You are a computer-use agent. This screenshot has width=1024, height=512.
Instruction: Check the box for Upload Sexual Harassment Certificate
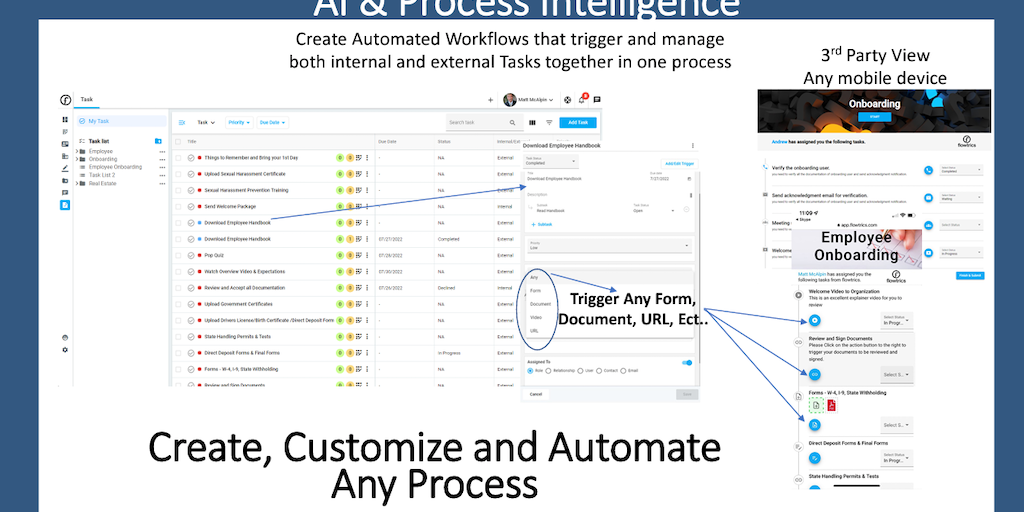(178, 174)
